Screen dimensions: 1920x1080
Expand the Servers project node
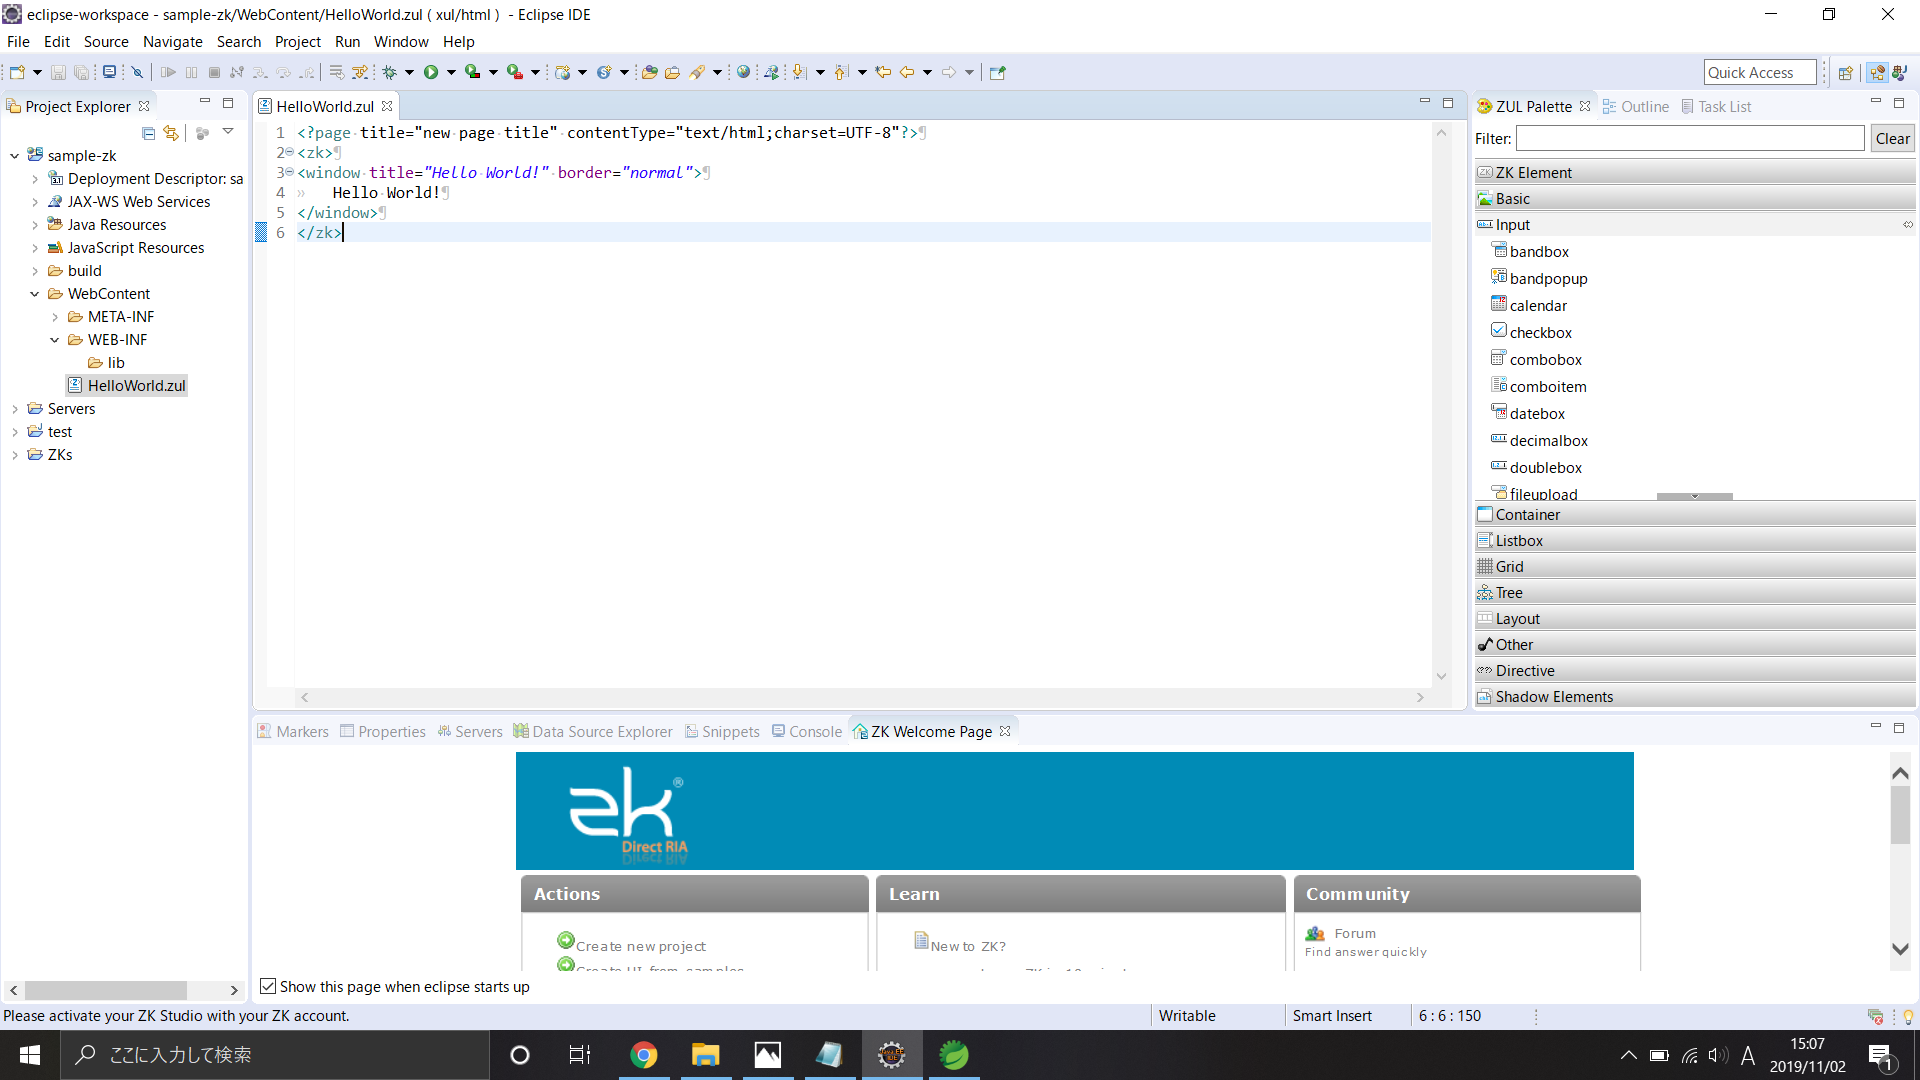click(15, 409)
